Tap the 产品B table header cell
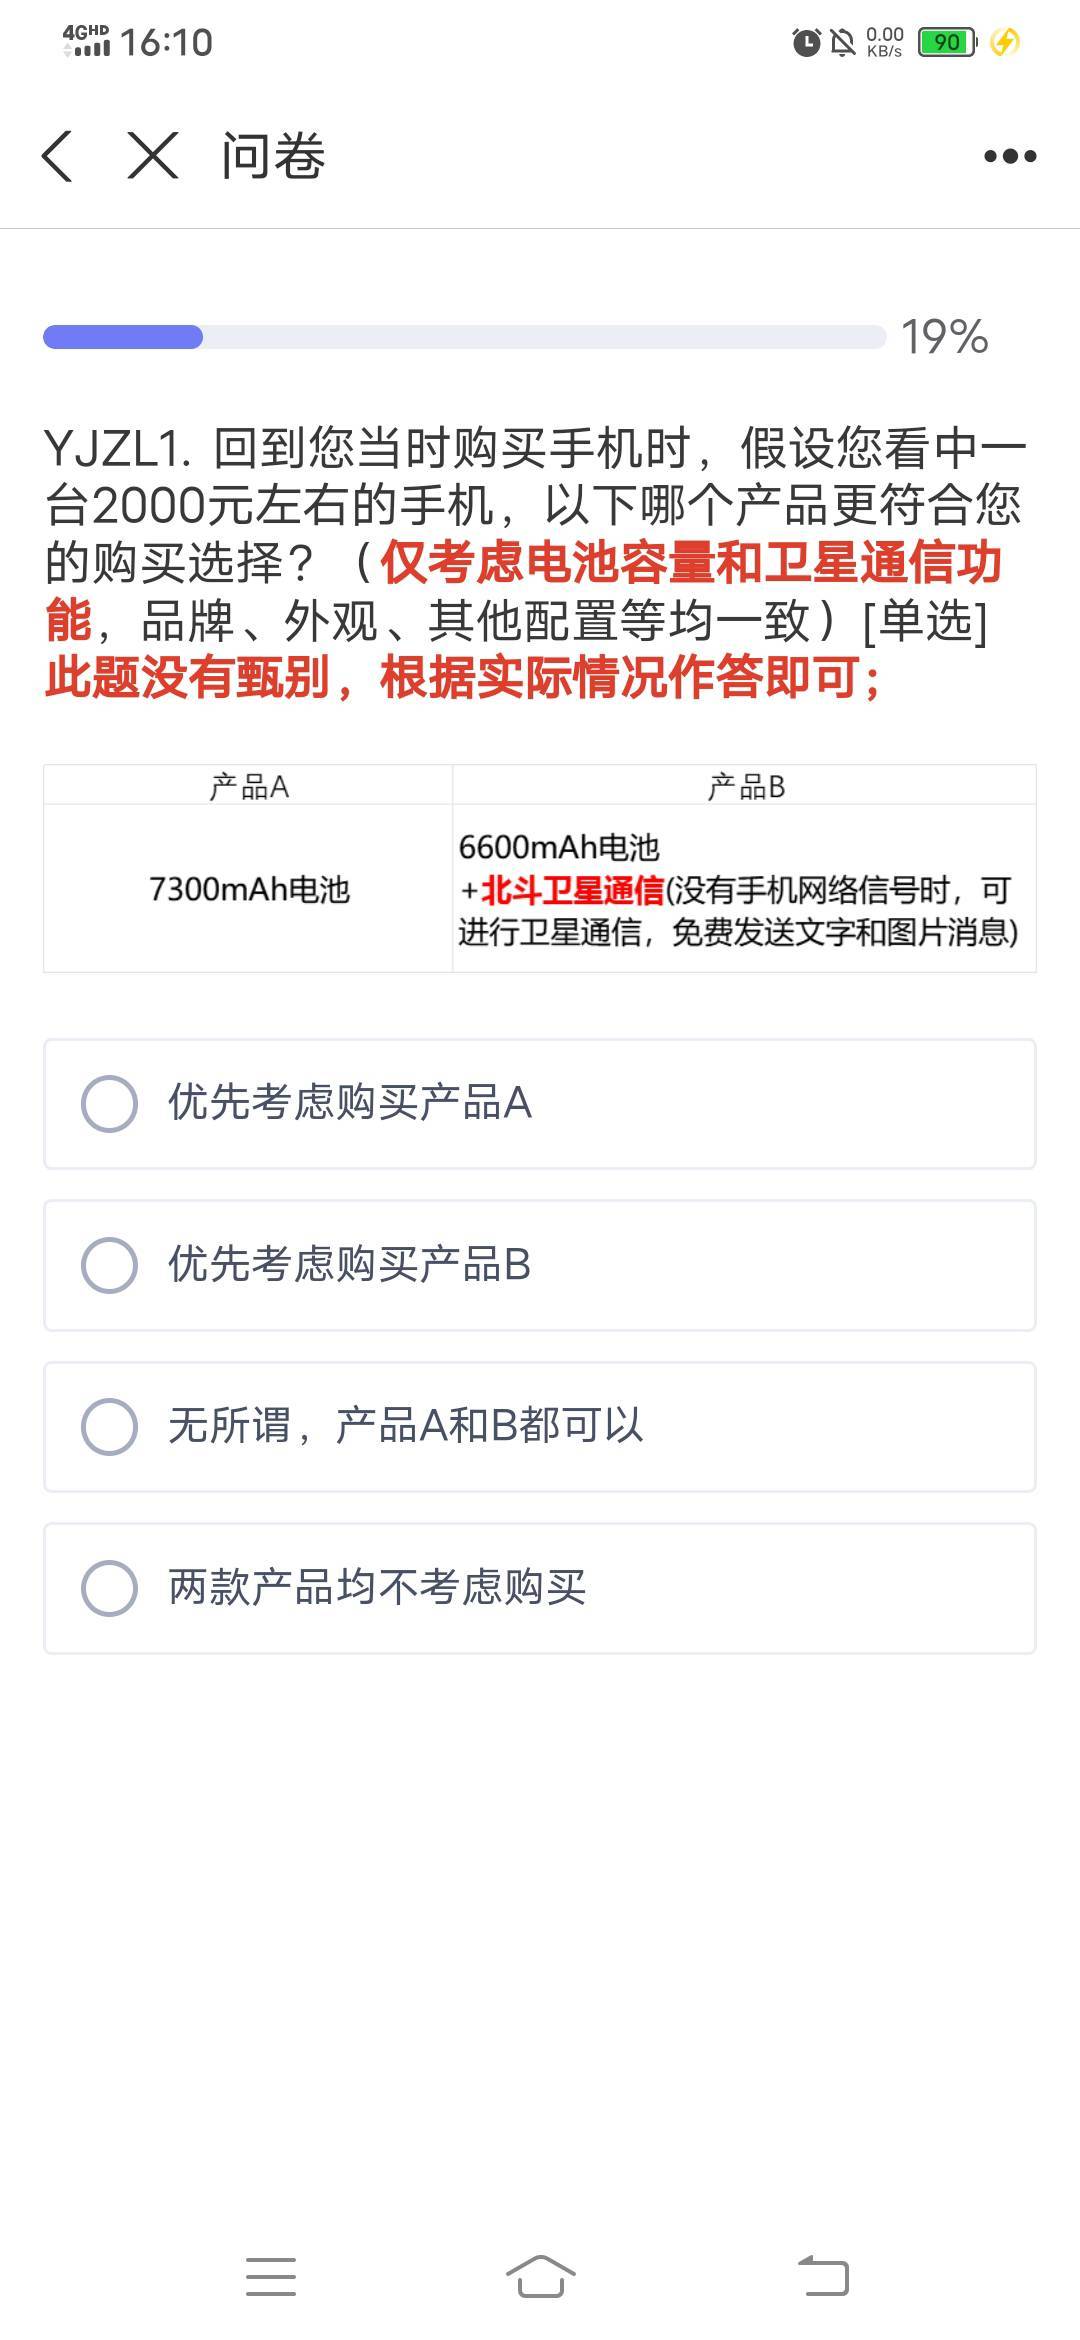This screenshot has height=2340, width=1080. coord(745,786)
